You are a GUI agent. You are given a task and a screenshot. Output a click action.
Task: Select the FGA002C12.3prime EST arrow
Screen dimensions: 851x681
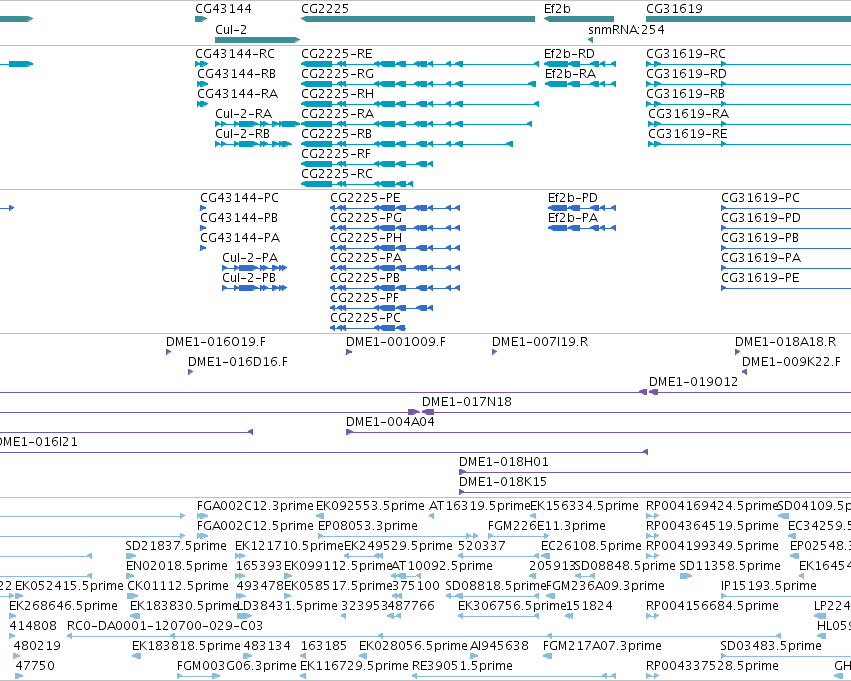click(x=202, y=516)
